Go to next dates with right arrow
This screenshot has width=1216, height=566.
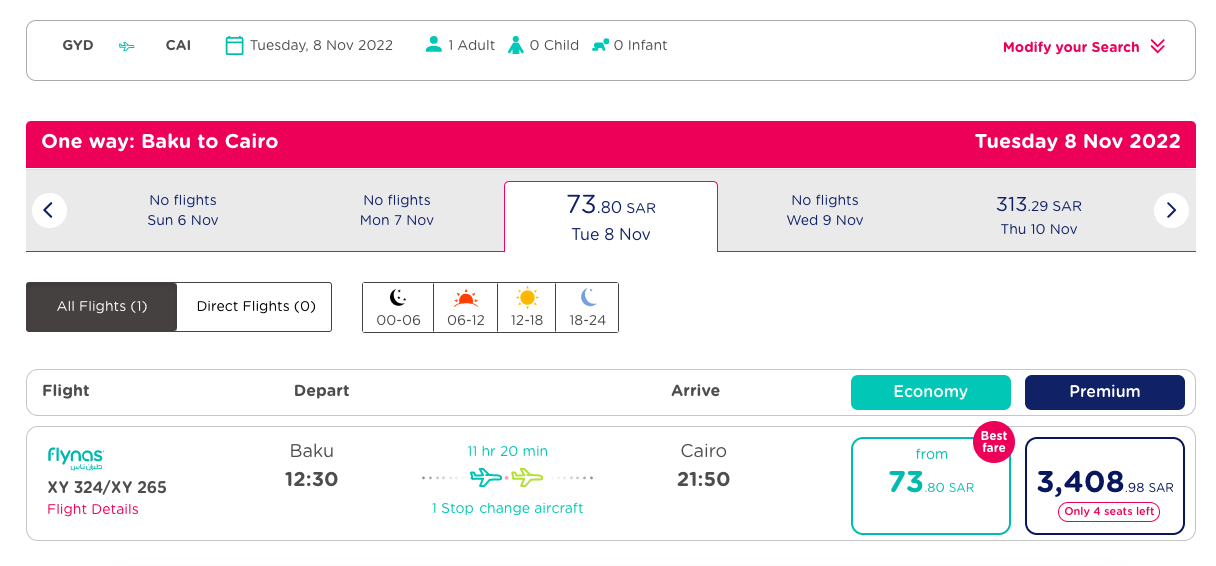(x=1171, y=210)
